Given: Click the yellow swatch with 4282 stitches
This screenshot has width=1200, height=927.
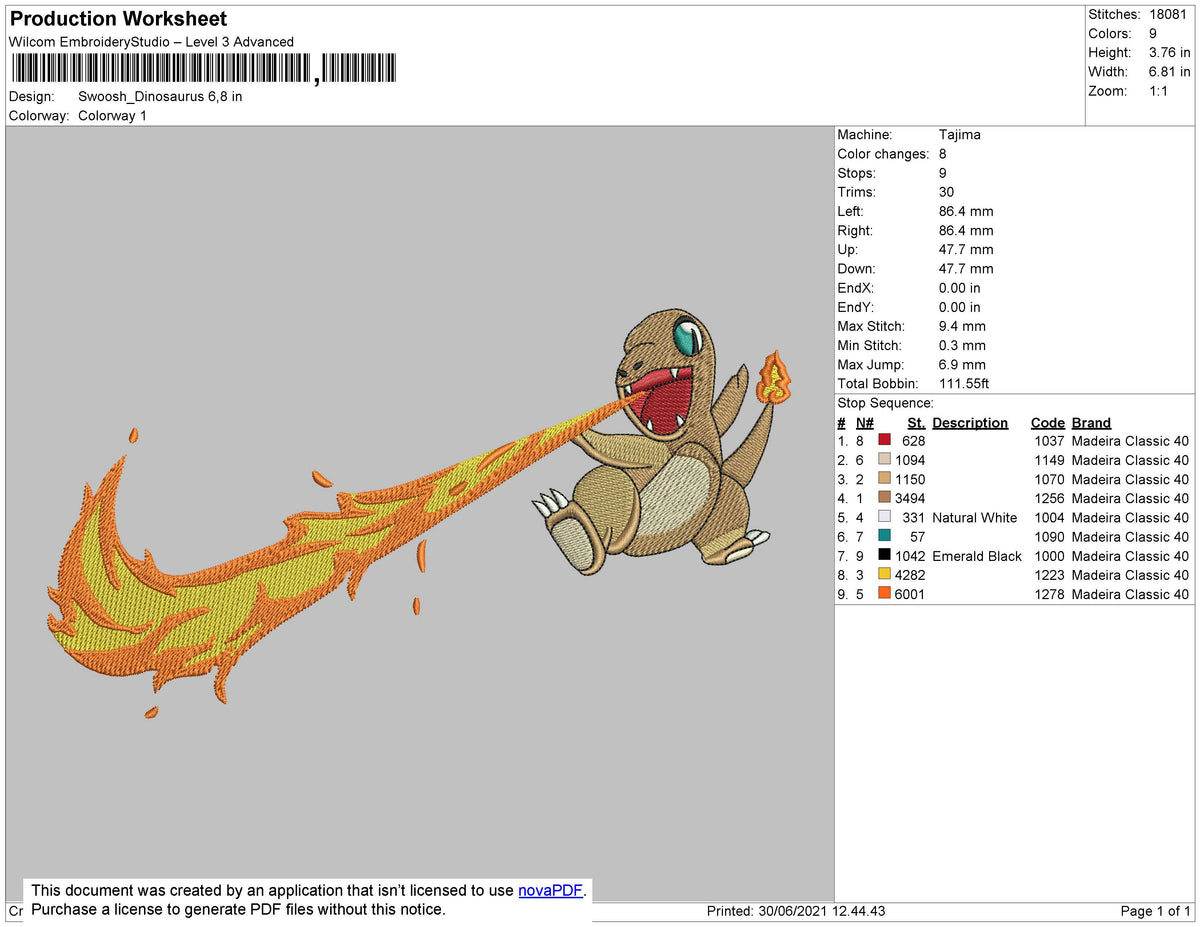Looking at the screenshot, I should 884,574.
